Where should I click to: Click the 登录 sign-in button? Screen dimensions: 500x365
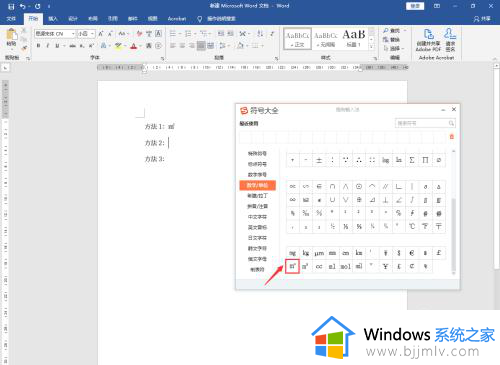tap(415, 6)
